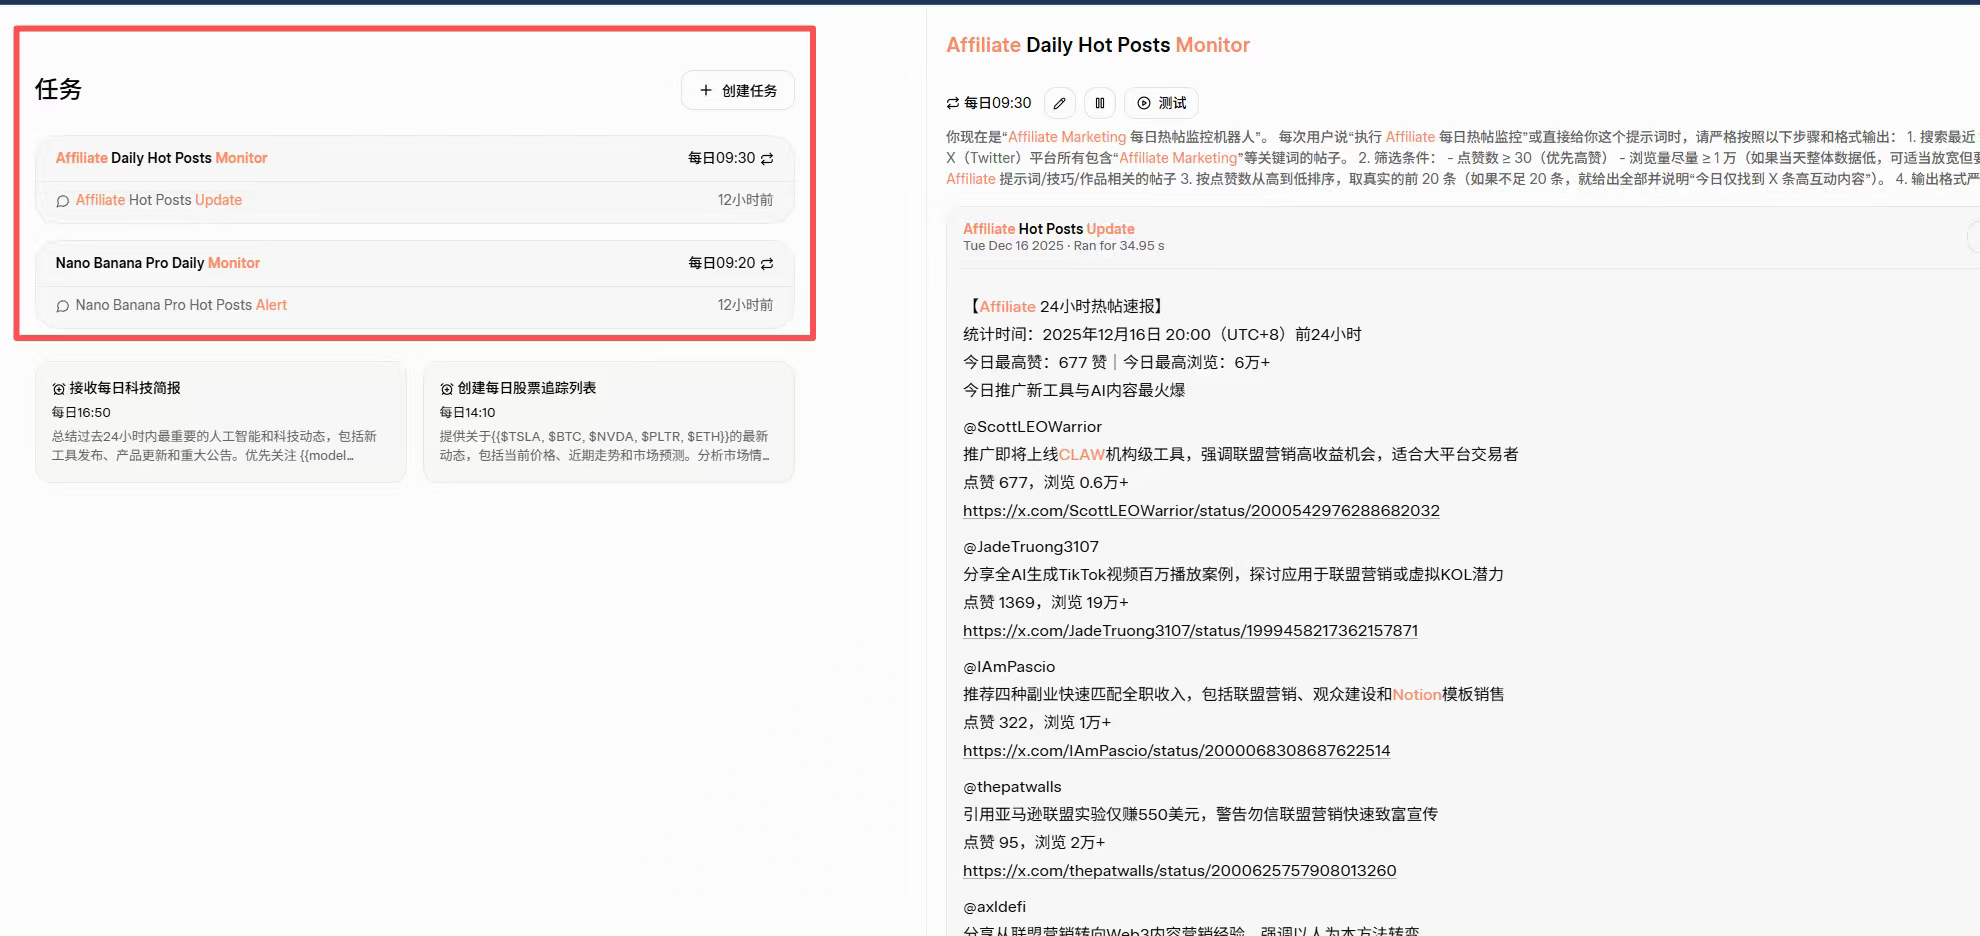Screen dimensions: 1980x936
Task: Choose the 创建每日股票追踪列表 template card
Action: click(609, 422)
